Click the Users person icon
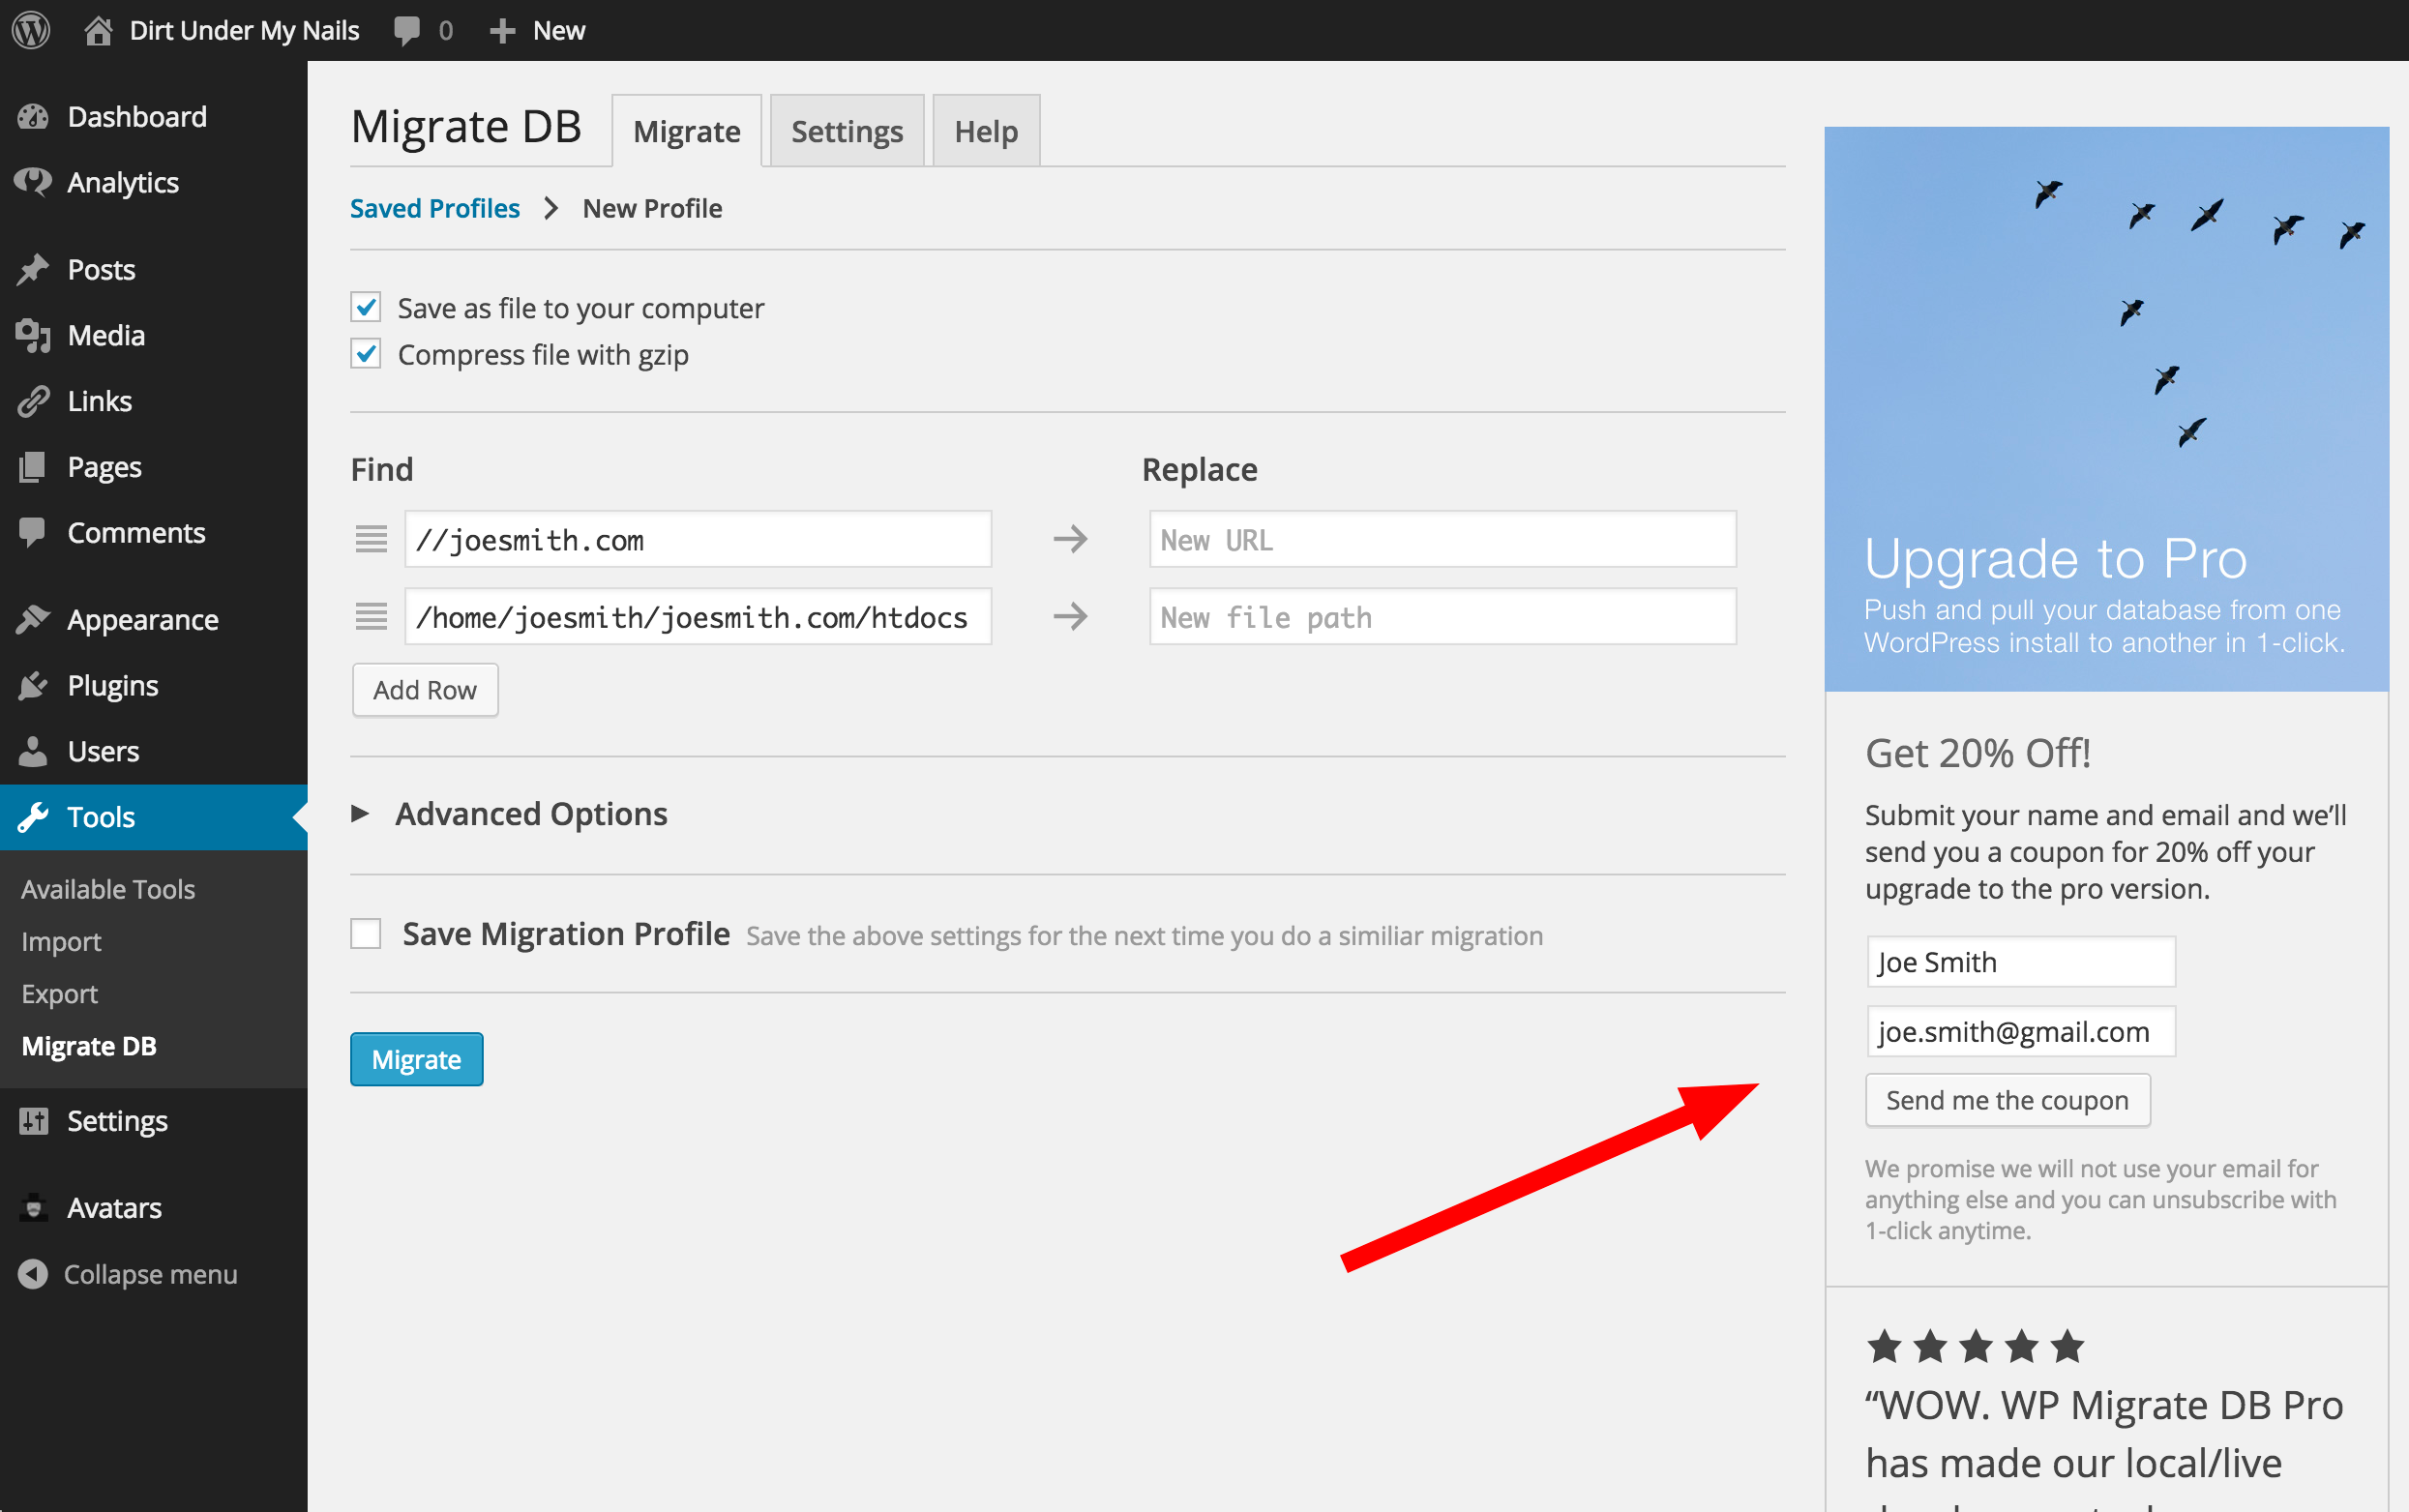2409x1512 pixels. tap(33, 751)
